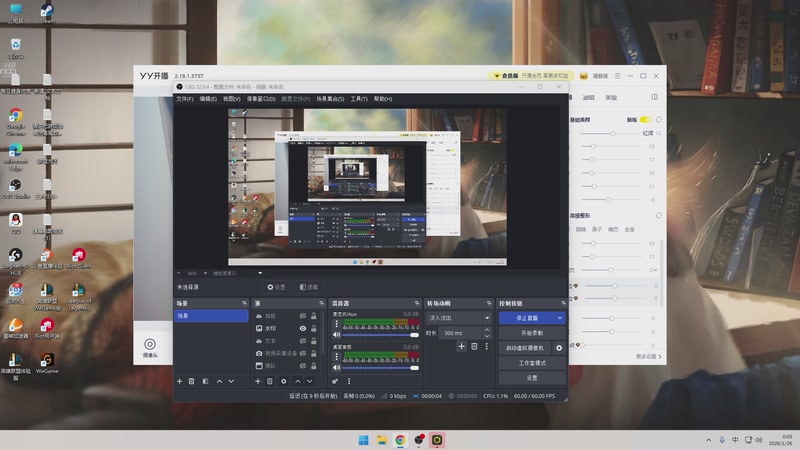The image size is (800, 450).
Task: Open 工具(T) menu in OBS
Action: tap(359, 99)
